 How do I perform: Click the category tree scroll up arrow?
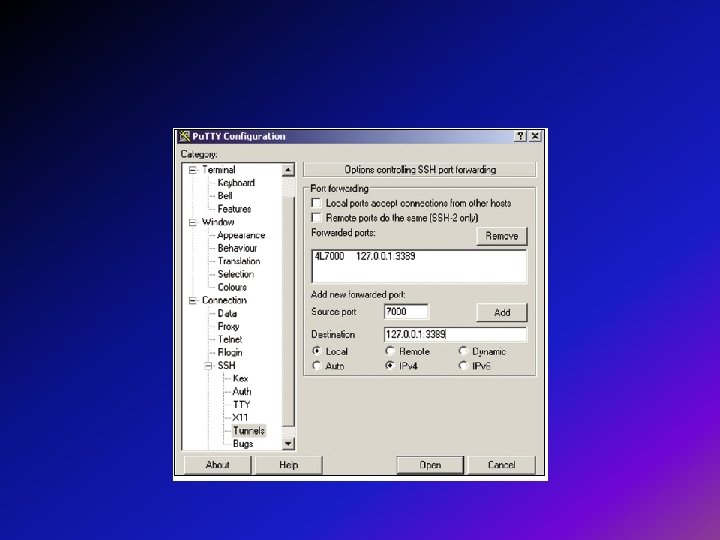[288, 170]
